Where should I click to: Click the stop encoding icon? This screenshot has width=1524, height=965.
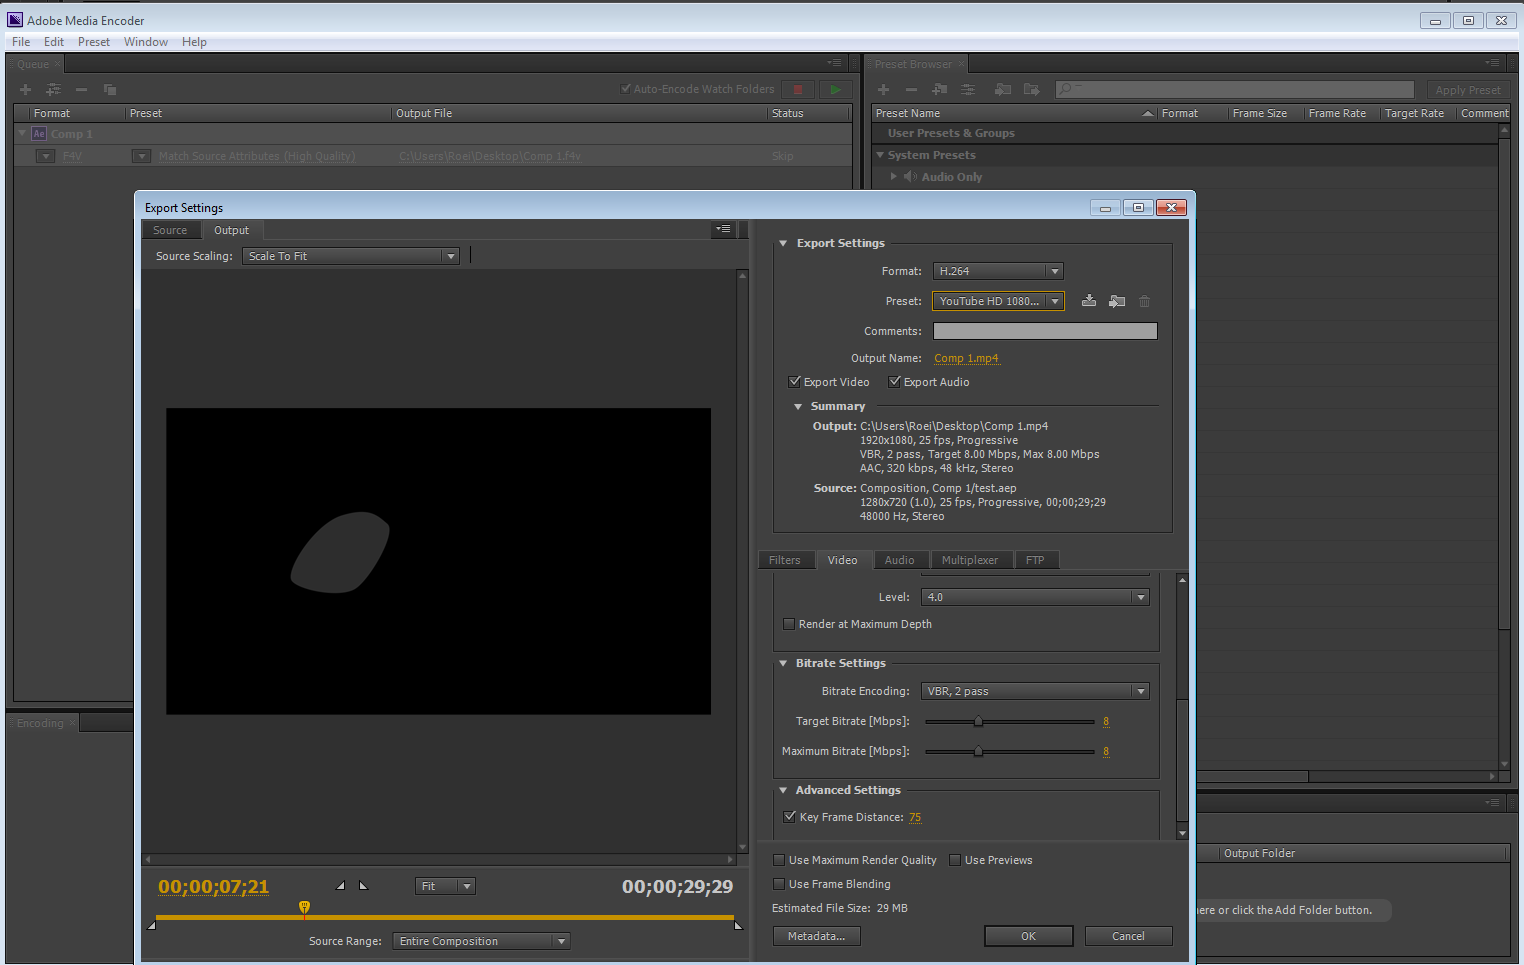pos(797,88)
